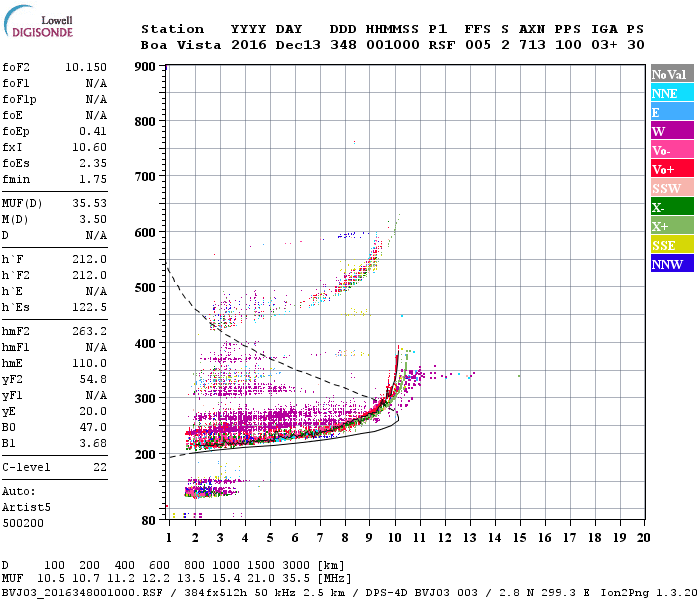Click the time 001000 in header
Screen dimensions: 700x600
393,45
